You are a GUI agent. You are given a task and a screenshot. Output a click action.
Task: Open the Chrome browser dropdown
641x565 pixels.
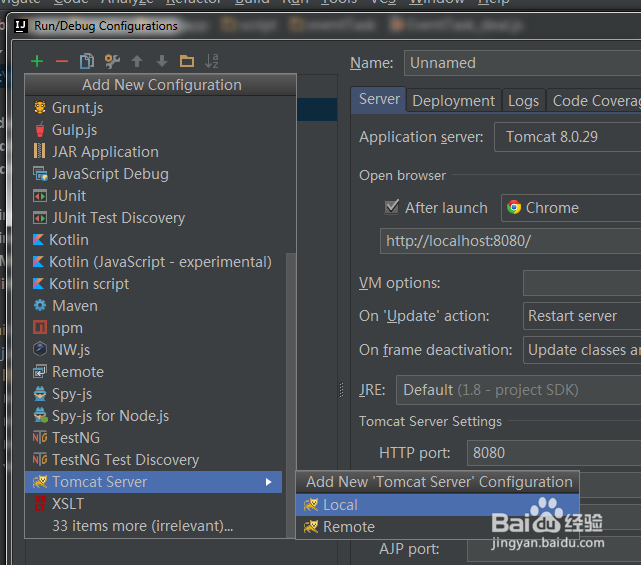tap(571, 208)
